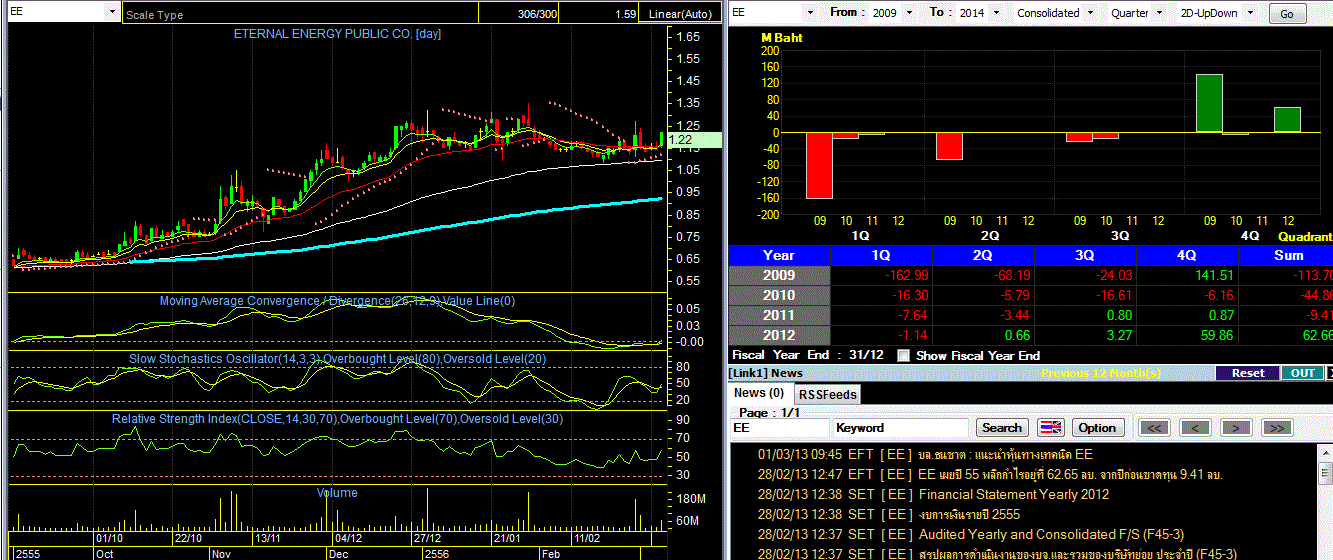1333x560 pixels.
Task: Click the MACD indicator title
Action: tap(337, 301)
